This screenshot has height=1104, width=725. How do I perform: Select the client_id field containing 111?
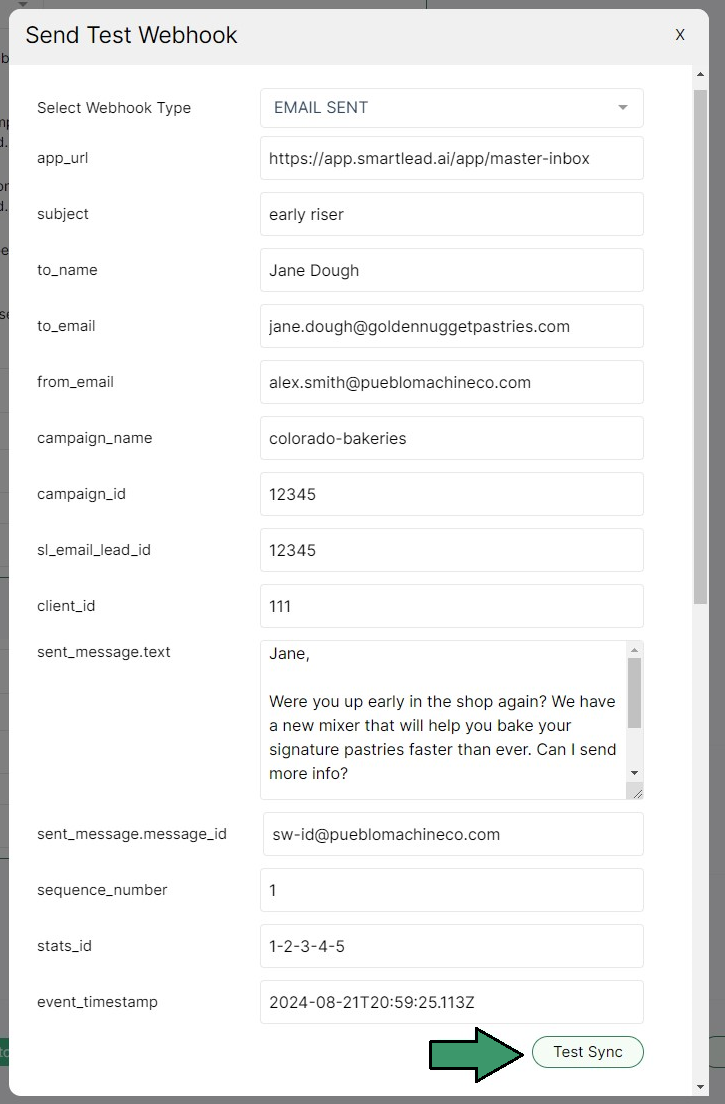click(451, 606)
